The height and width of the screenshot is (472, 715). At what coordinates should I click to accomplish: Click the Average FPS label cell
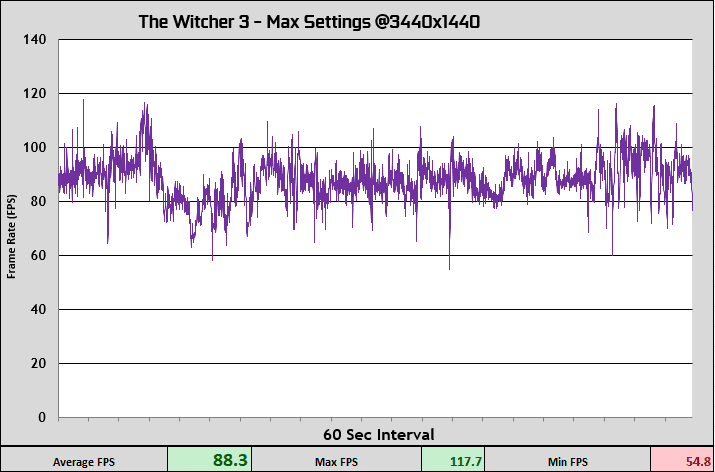click(x=84, y=460)
